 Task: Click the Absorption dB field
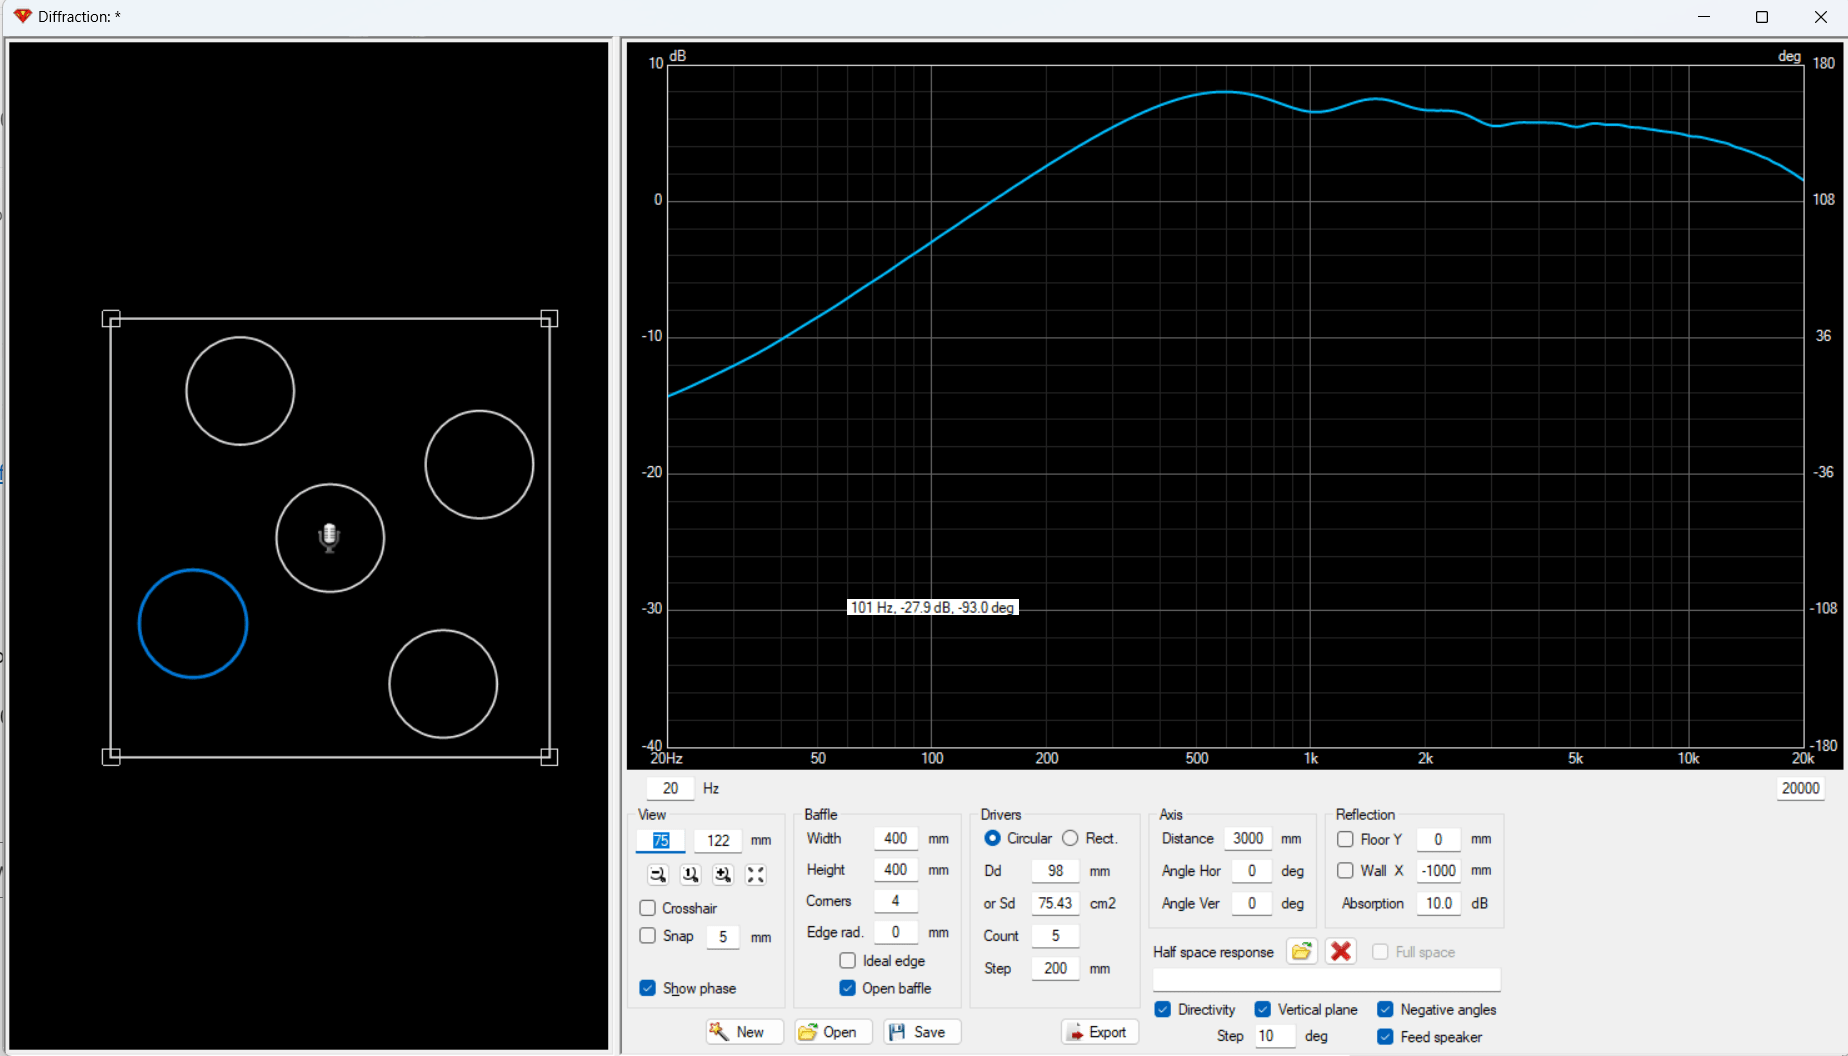1439,903
